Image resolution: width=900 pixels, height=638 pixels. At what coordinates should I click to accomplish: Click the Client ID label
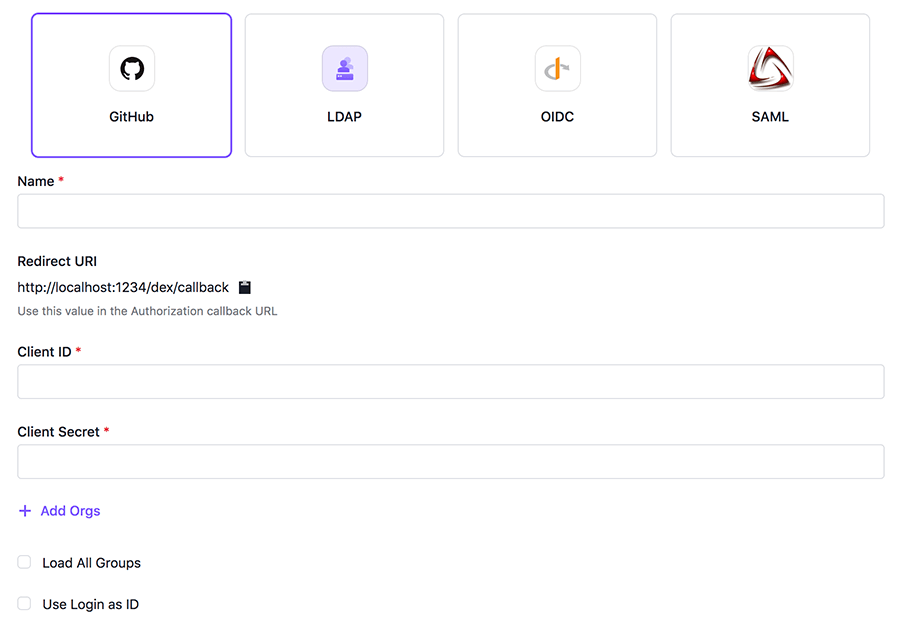point(44,352)
